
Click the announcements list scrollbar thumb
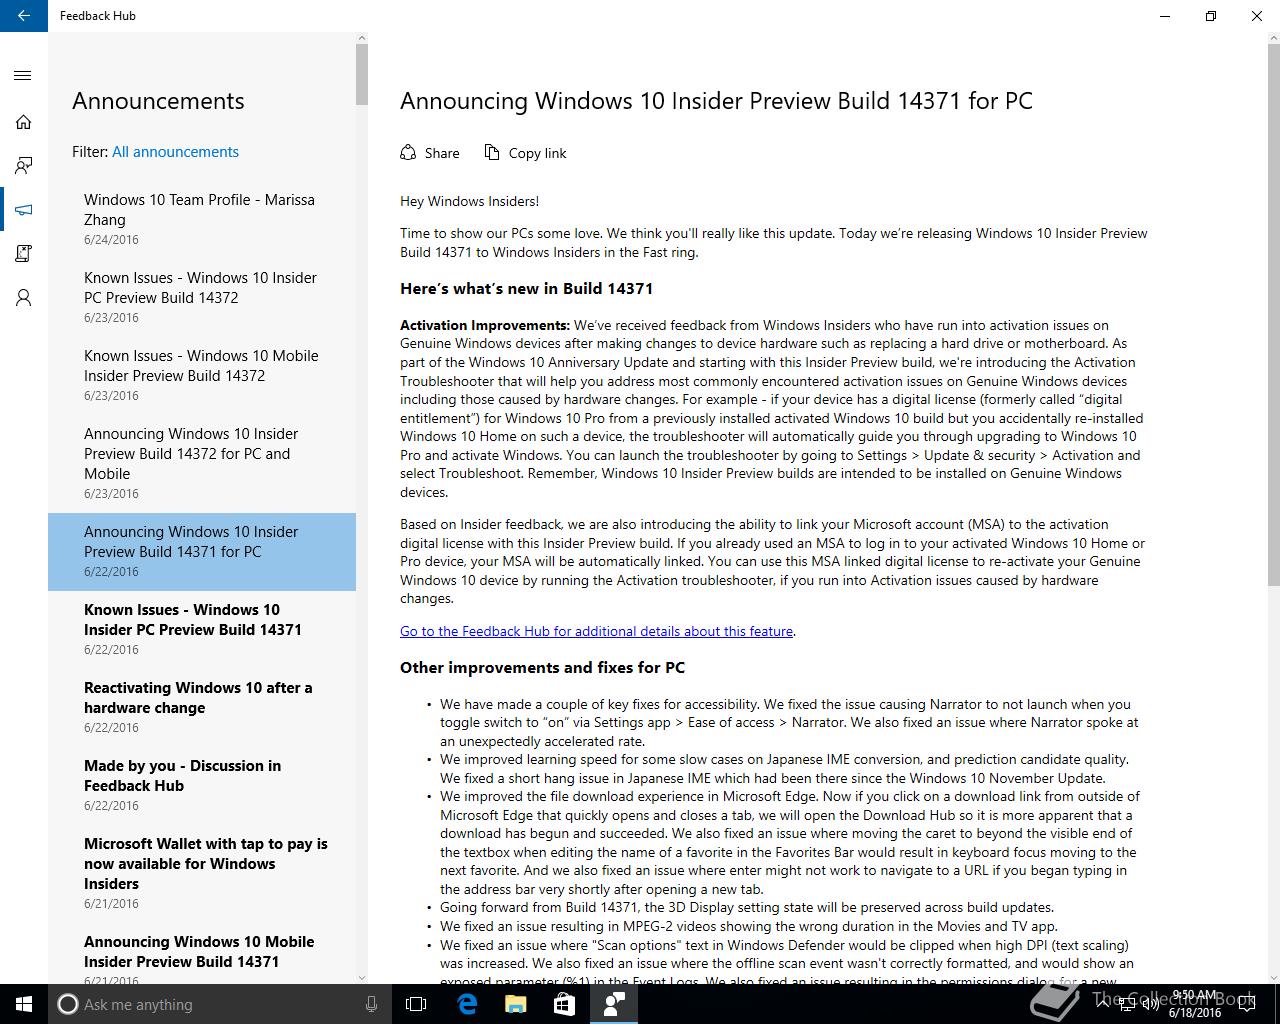pyautogui.click(x=362, y=74)
